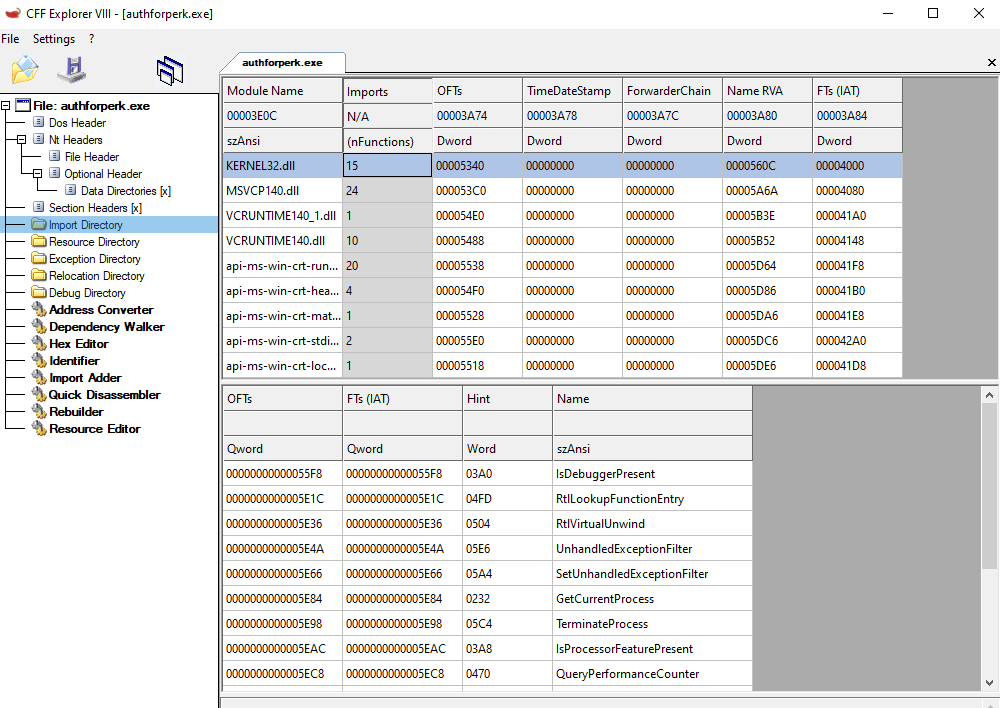1000x708 pixels.
Task: Click the Save floppy disk icon
Action: click(x=71, y=70)
